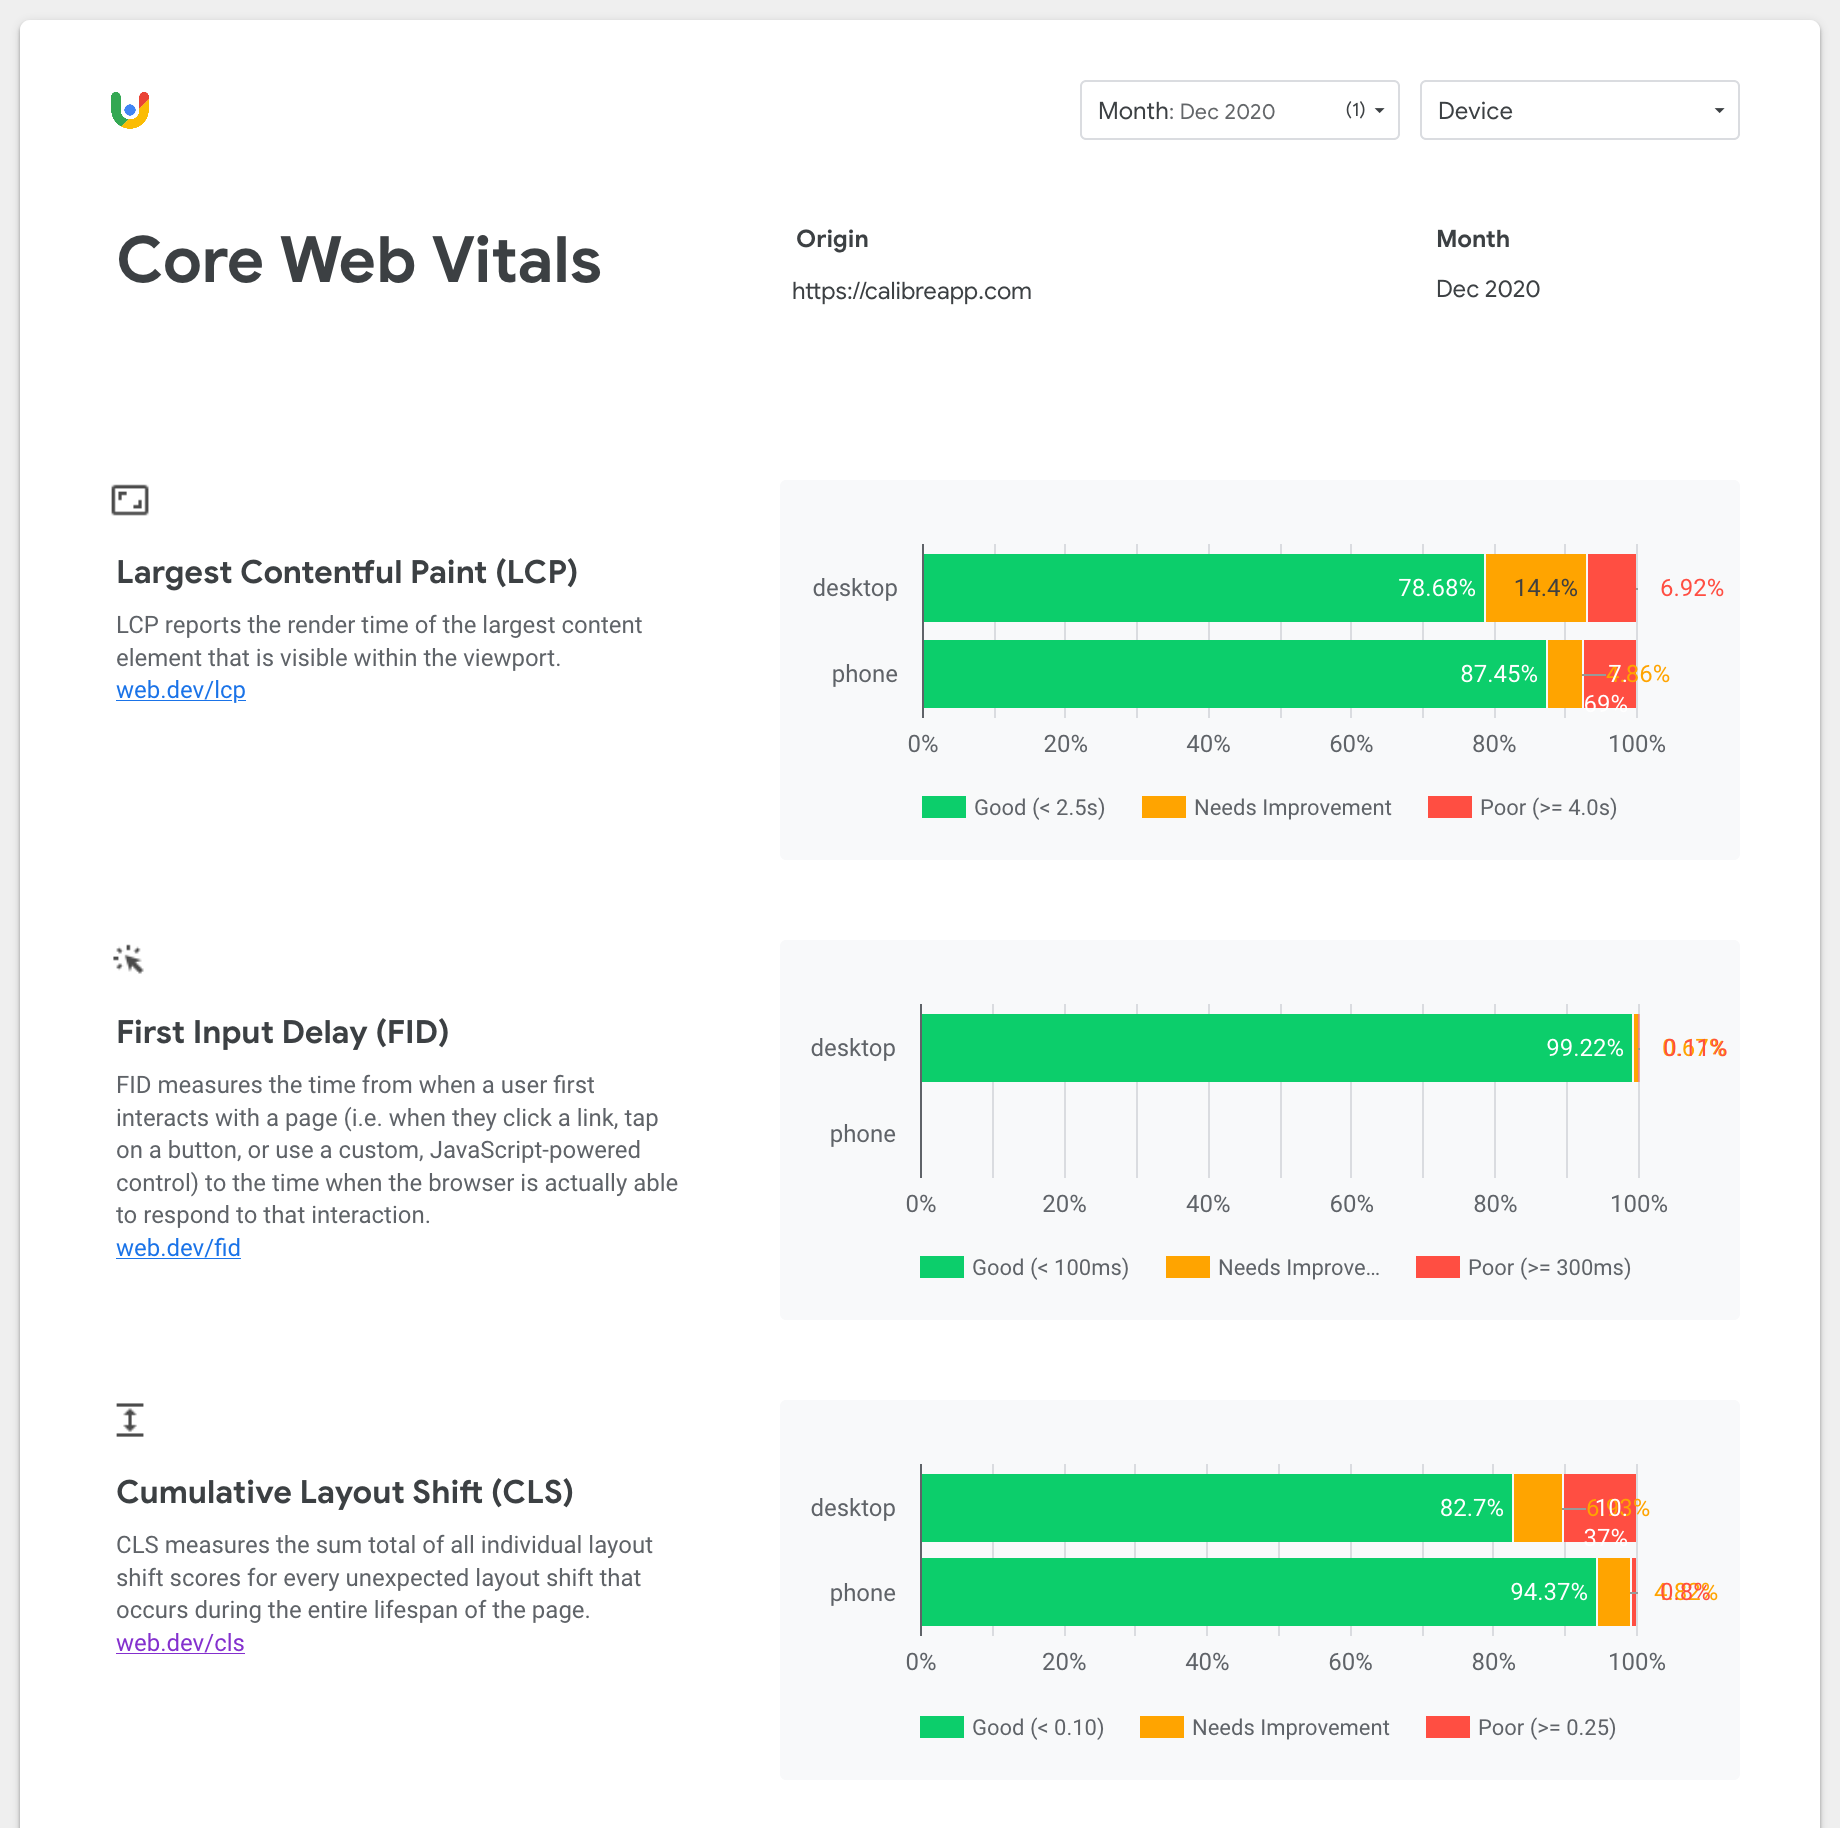The width and height of the screenshot is (1840, 1828).
Task: Click the First Input Delay cursor icon
Action: [x=129, y=959]
